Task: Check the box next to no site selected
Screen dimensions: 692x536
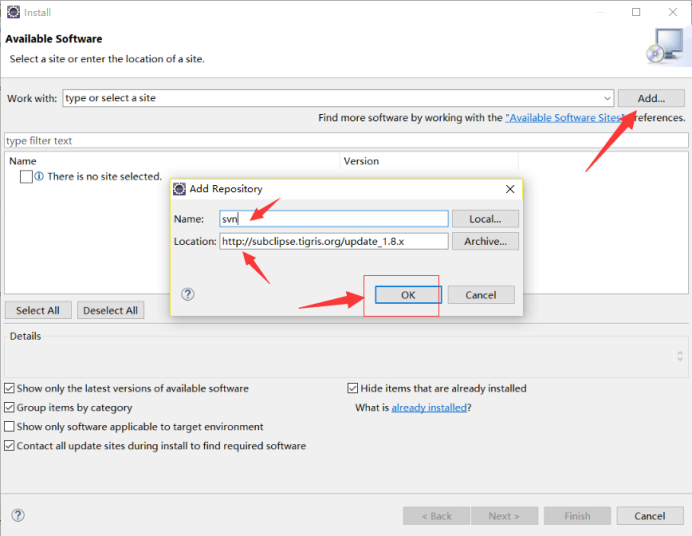Action: pyautogui.click(x=26, y=176)
